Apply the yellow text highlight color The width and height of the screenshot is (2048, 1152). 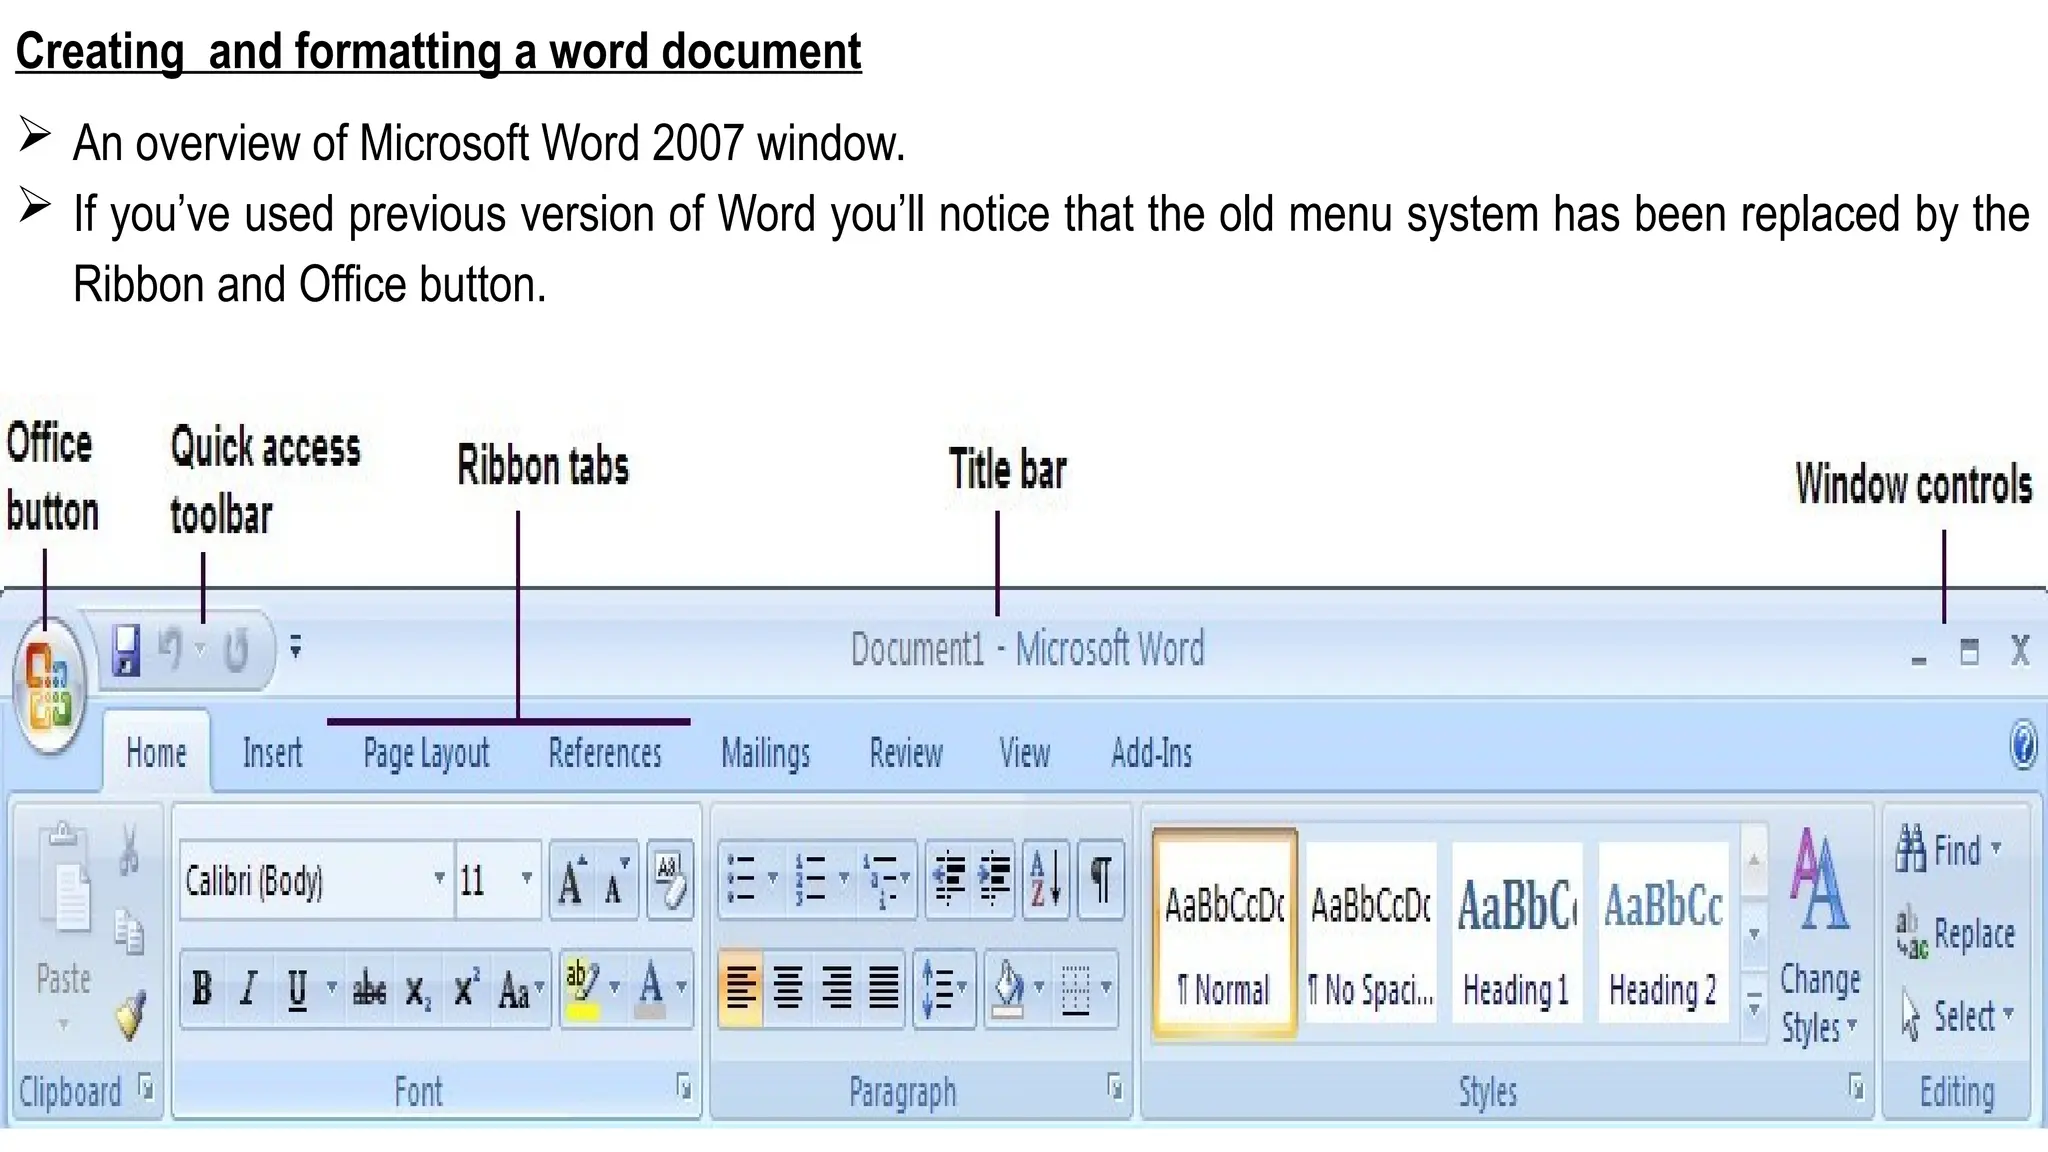pos(582,988)
